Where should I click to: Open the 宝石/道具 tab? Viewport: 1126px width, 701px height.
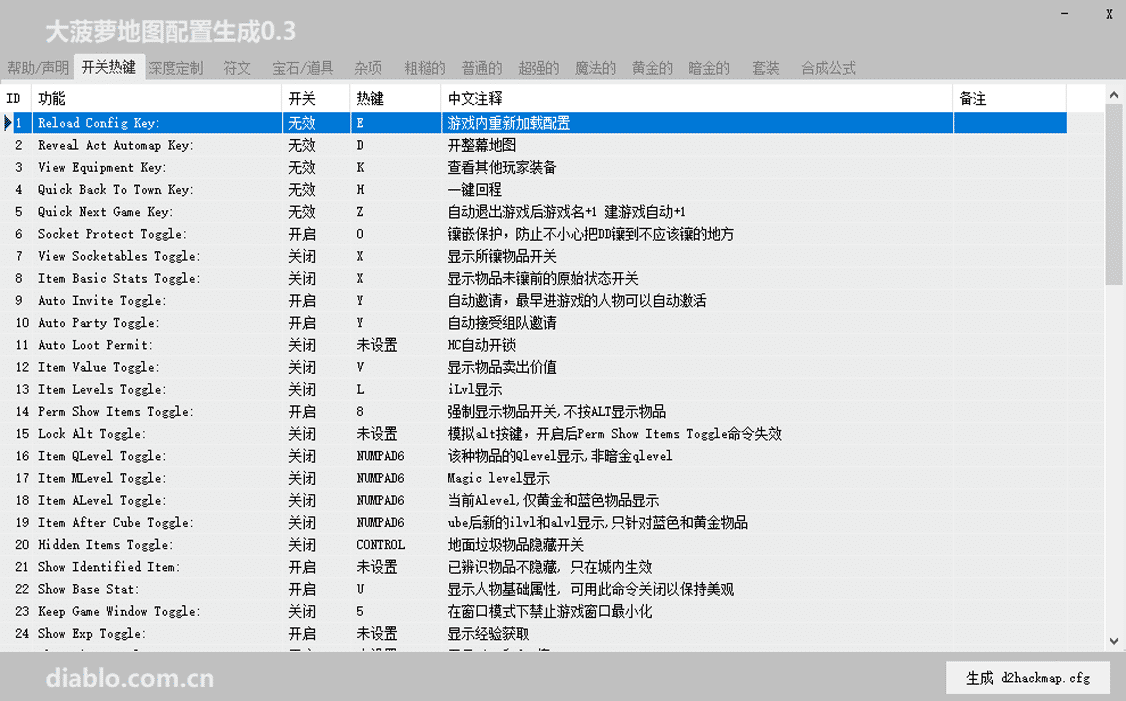(303, 68)
